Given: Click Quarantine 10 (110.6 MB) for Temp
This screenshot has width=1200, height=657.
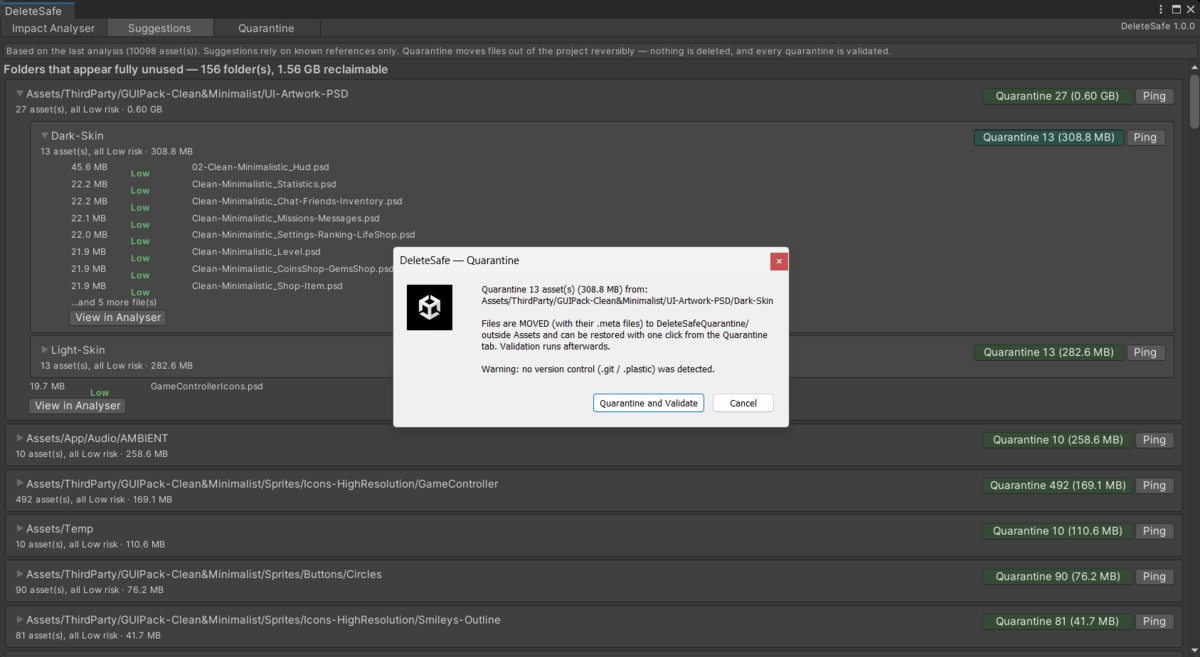Looking at the screenshot, I should [x=1058, y=531].
